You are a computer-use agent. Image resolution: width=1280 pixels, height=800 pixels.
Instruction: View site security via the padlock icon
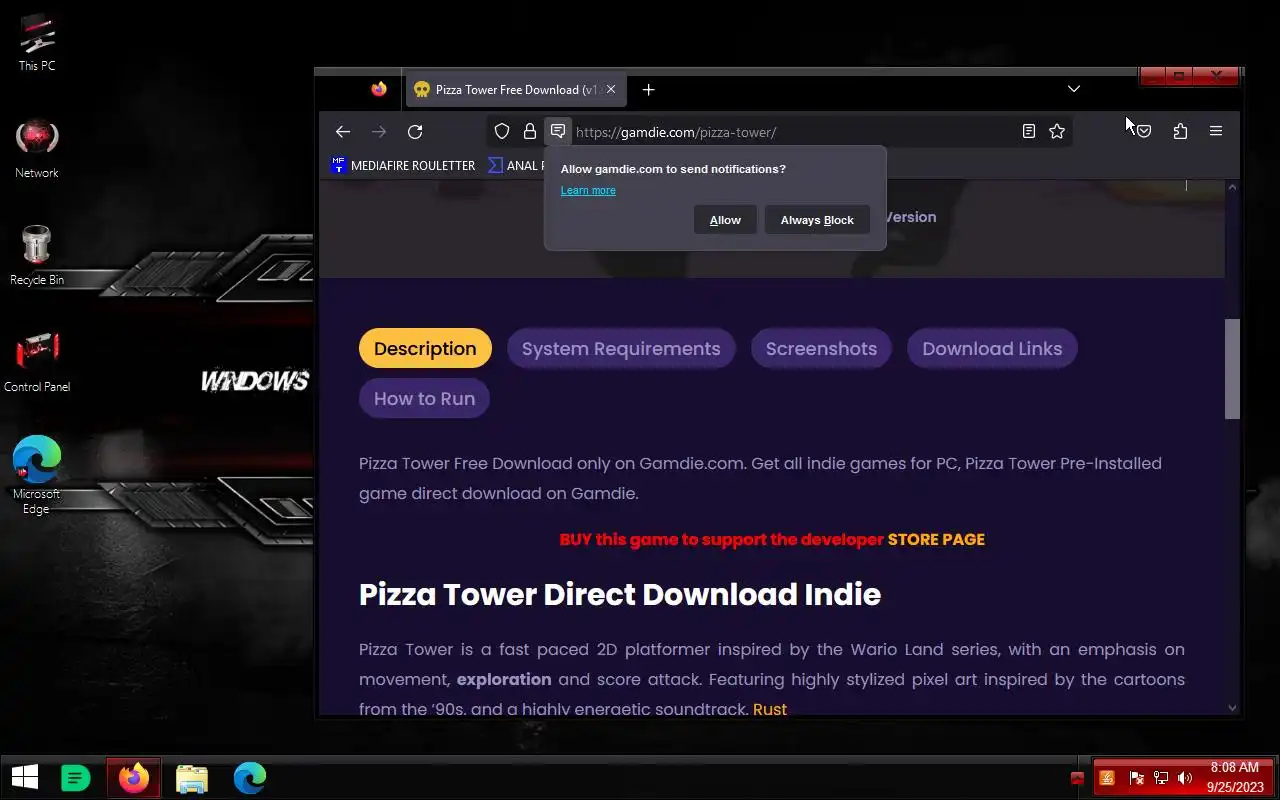click(x=530, y=131)
